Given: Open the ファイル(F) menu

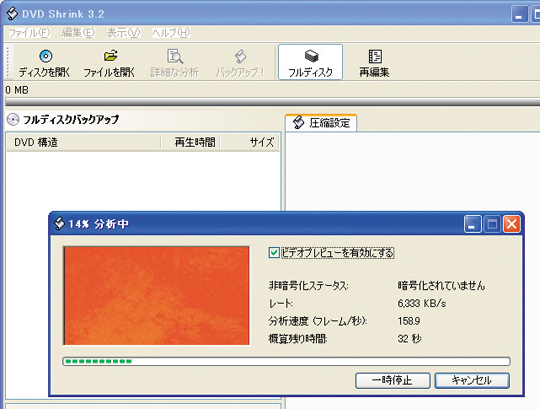Looking at the screenshot, I should 29,33.
